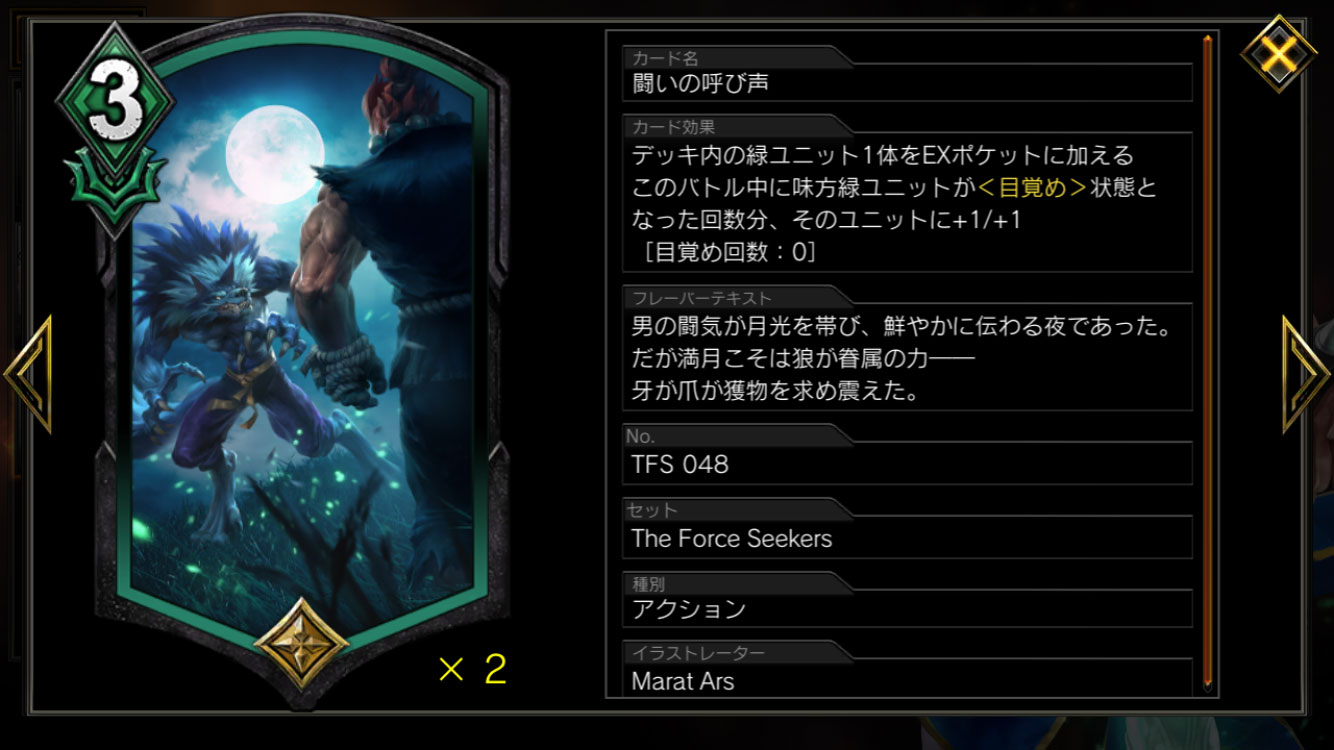The image size is (1334, 750).
Task: Go to next card with right arrow
Action: click(1306, 375)
